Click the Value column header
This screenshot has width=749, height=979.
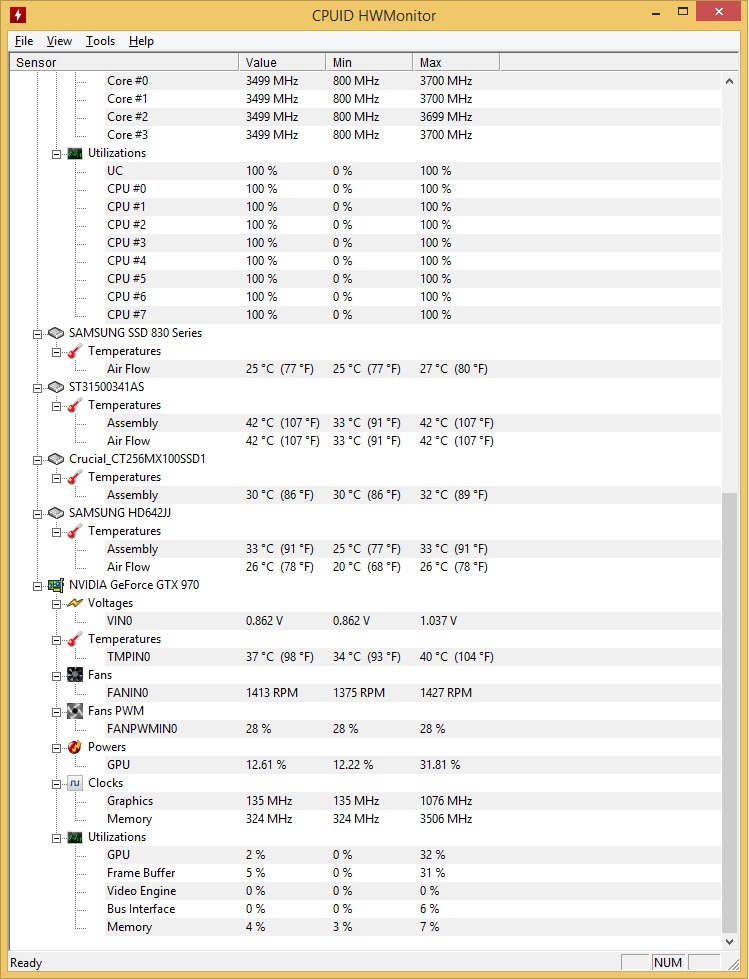tap(282, 62)
